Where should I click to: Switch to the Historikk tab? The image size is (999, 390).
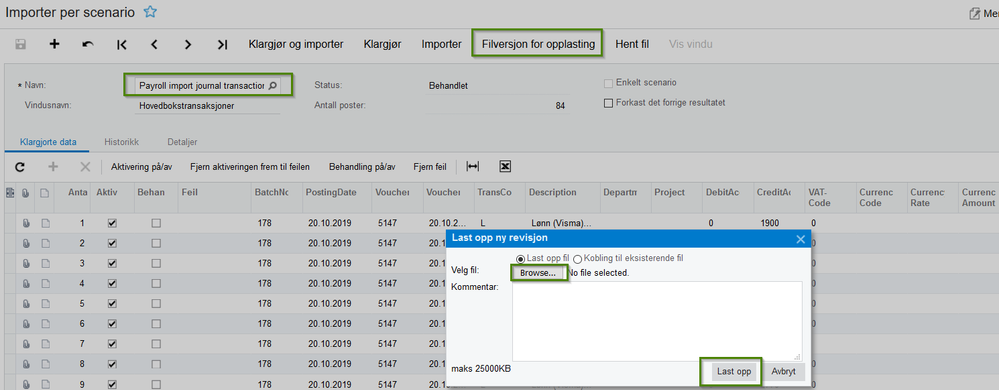[x=122, y=142]
